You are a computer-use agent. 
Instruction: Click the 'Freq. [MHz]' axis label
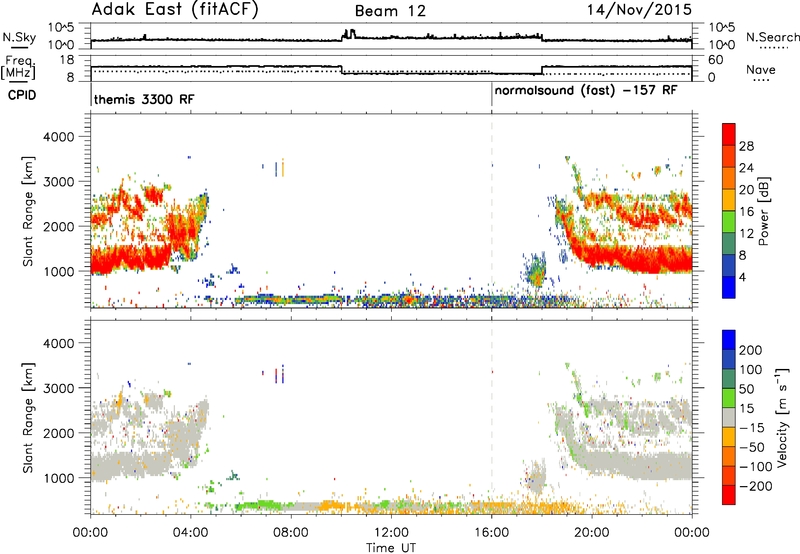point(18,67)
